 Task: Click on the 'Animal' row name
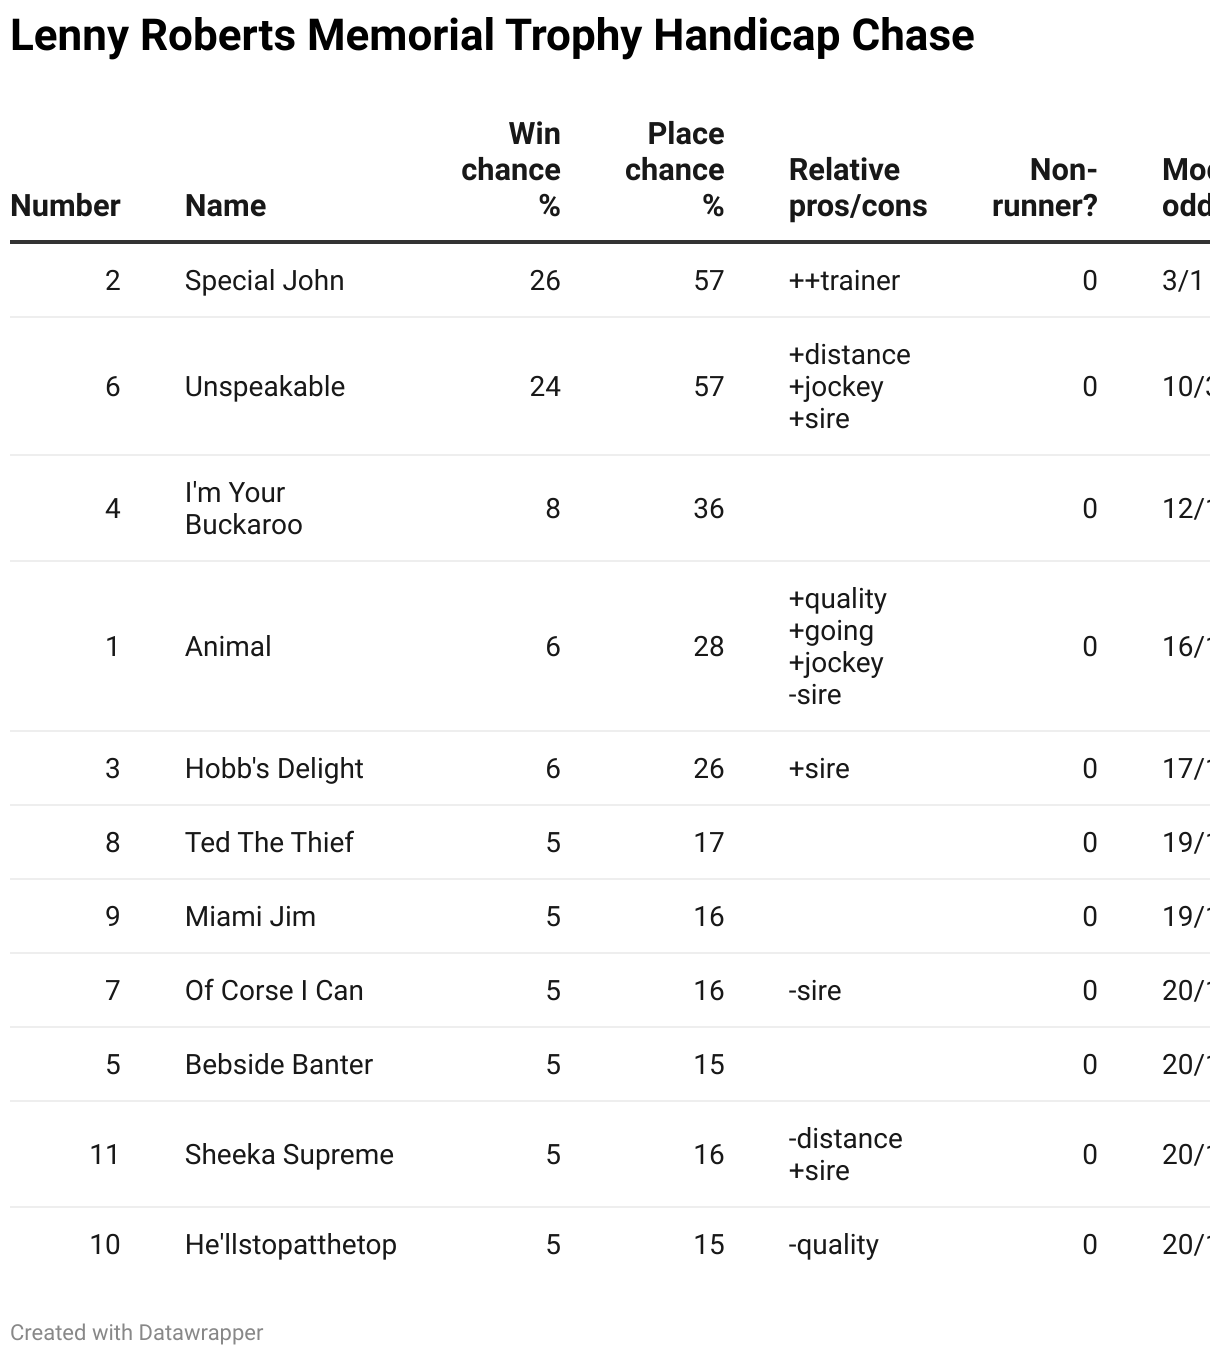(x=228, y=647)
